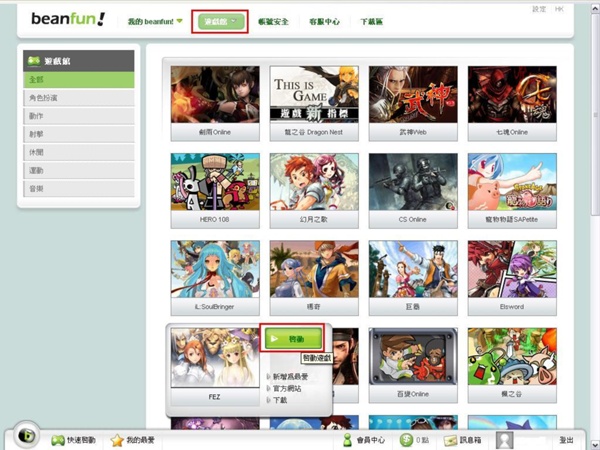600x450 pixels.
Task: Expand the 遊戲館 dropdown in top navigation
Action: click(221, 22)
